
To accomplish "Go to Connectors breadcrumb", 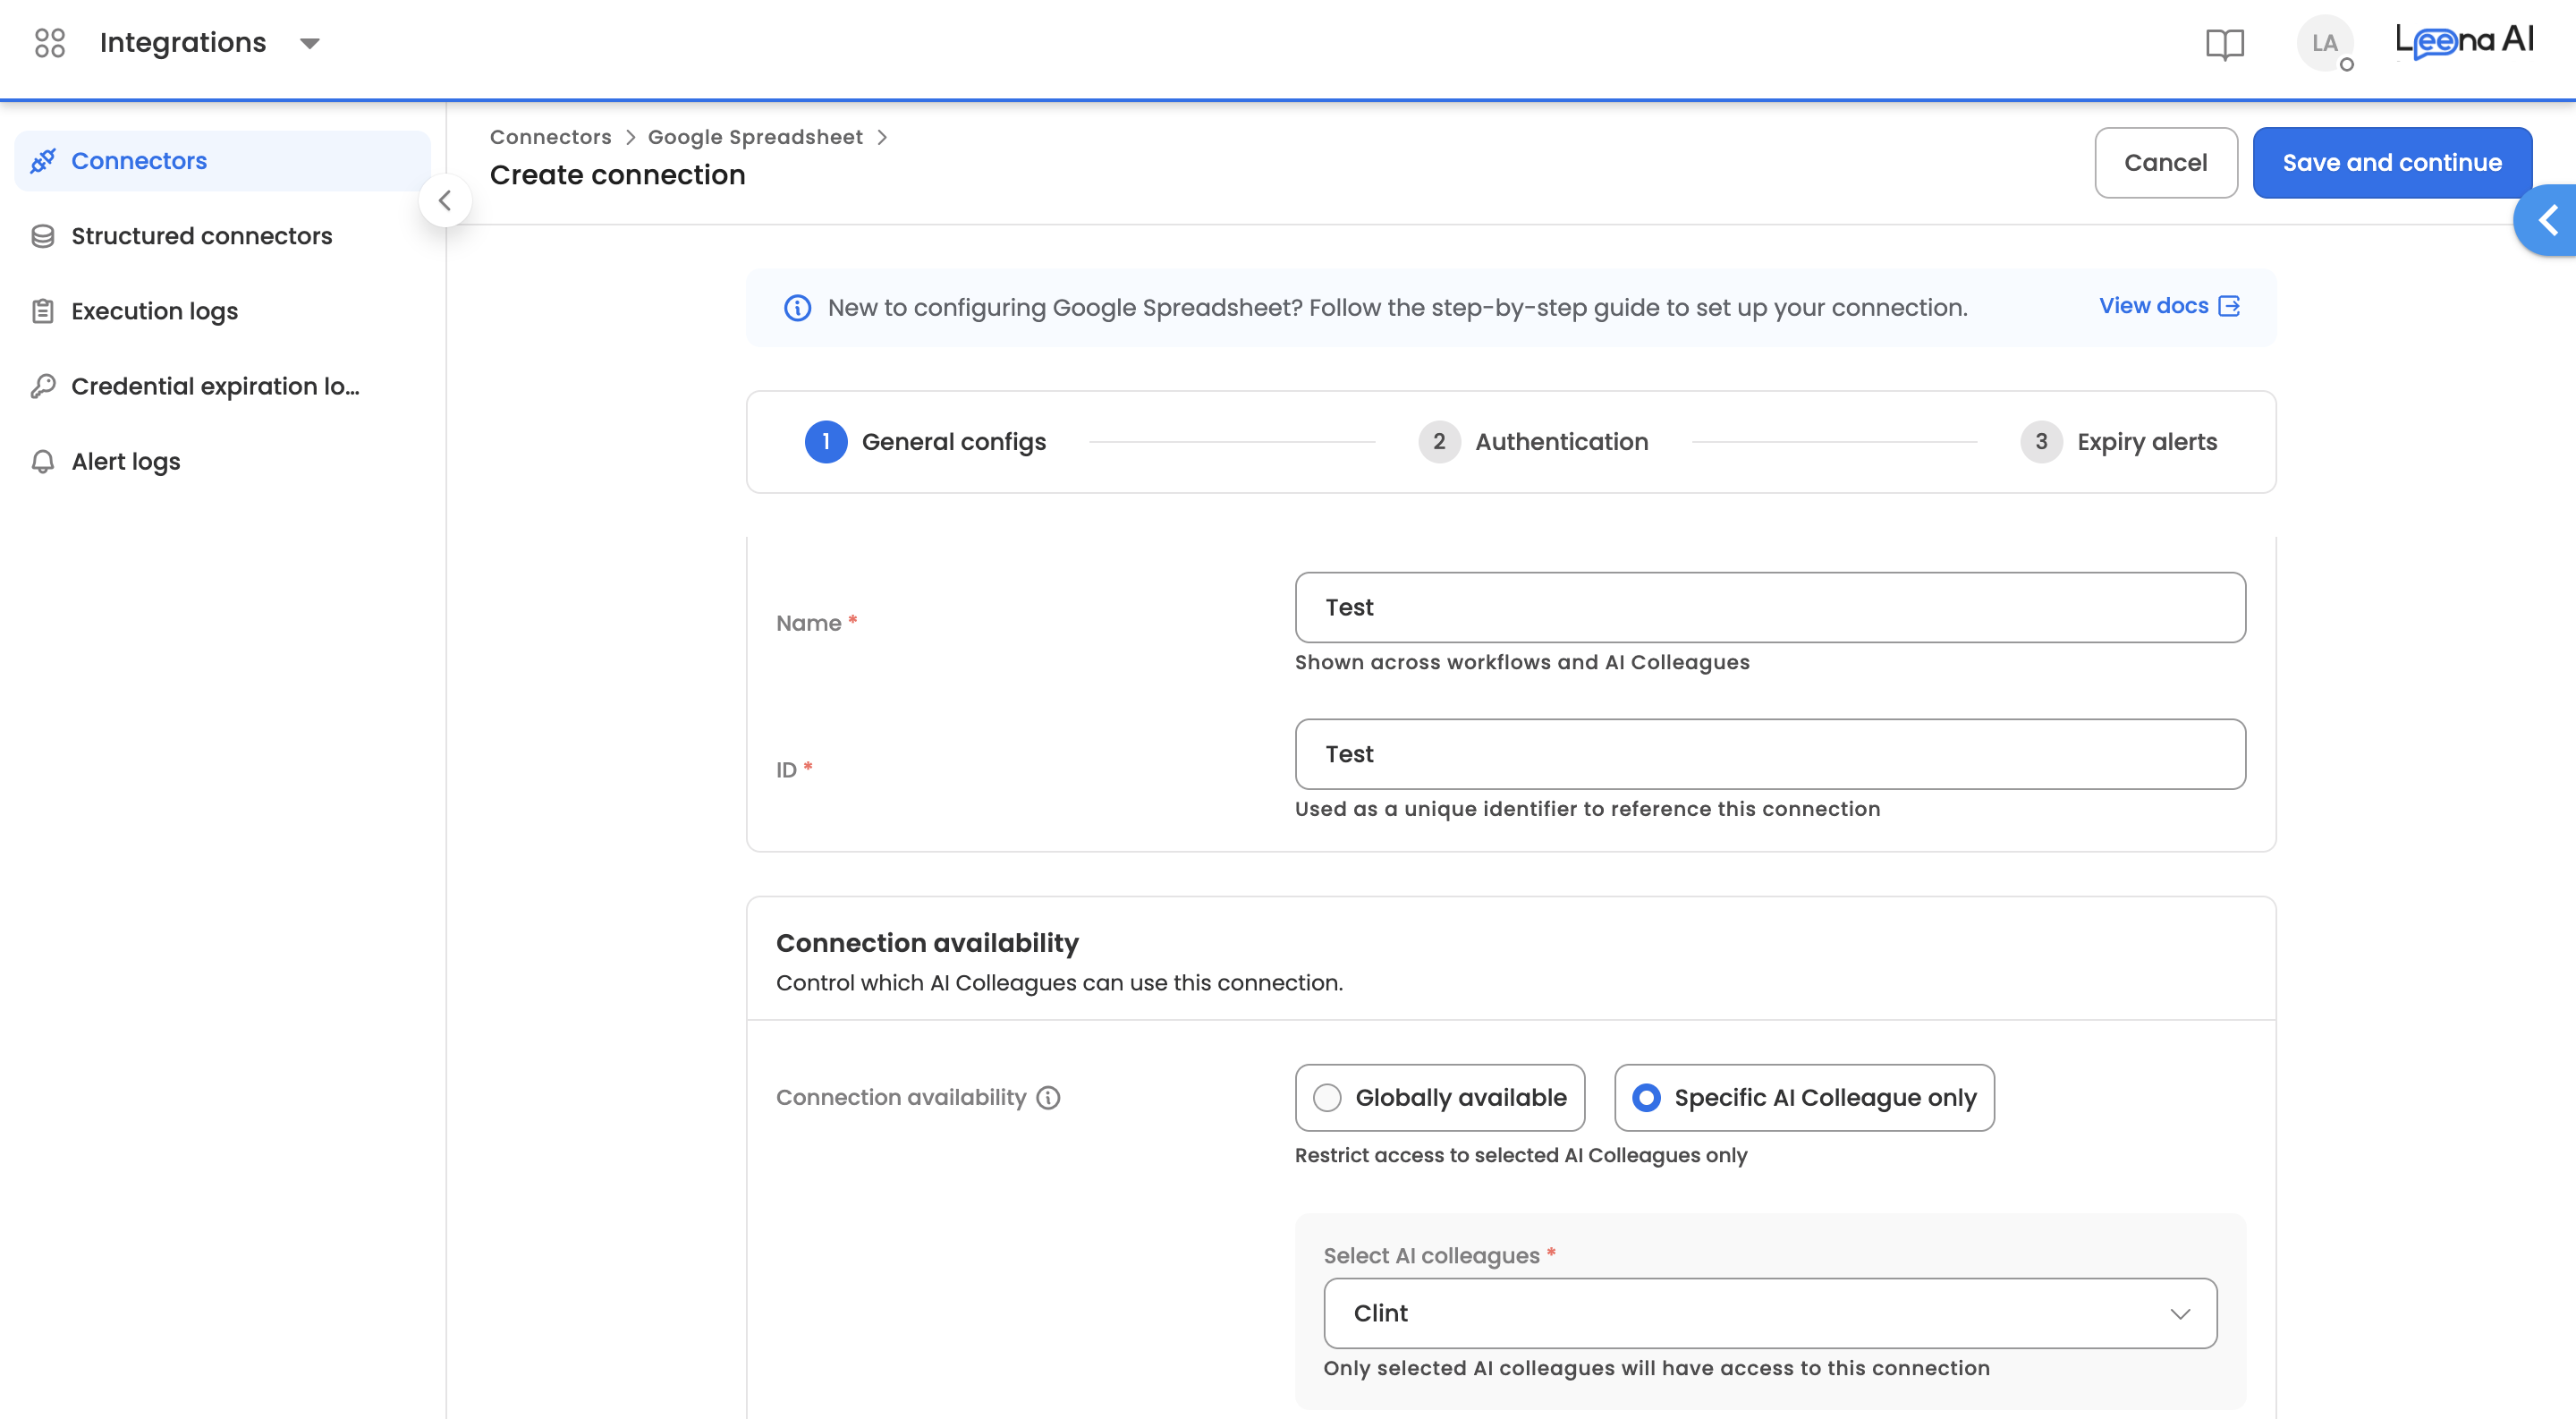I will 550,137.
